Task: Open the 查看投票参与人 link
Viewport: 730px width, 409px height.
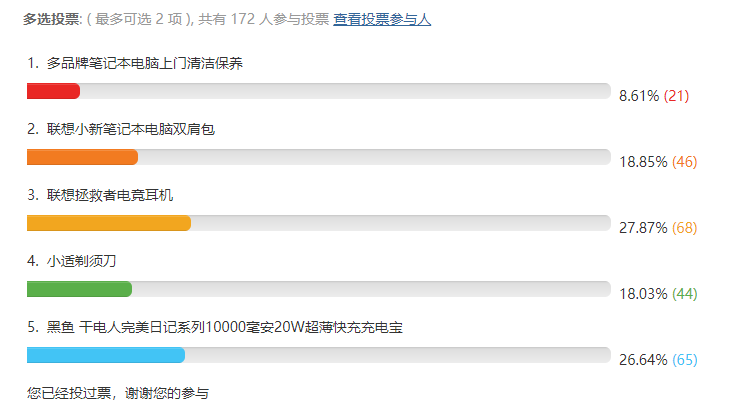Action: 382,19
